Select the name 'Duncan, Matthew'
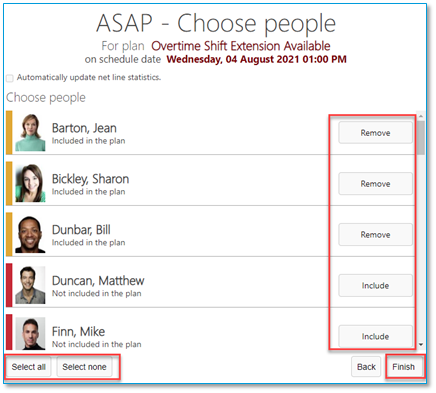Screen dimensions: 436x393 98,281
